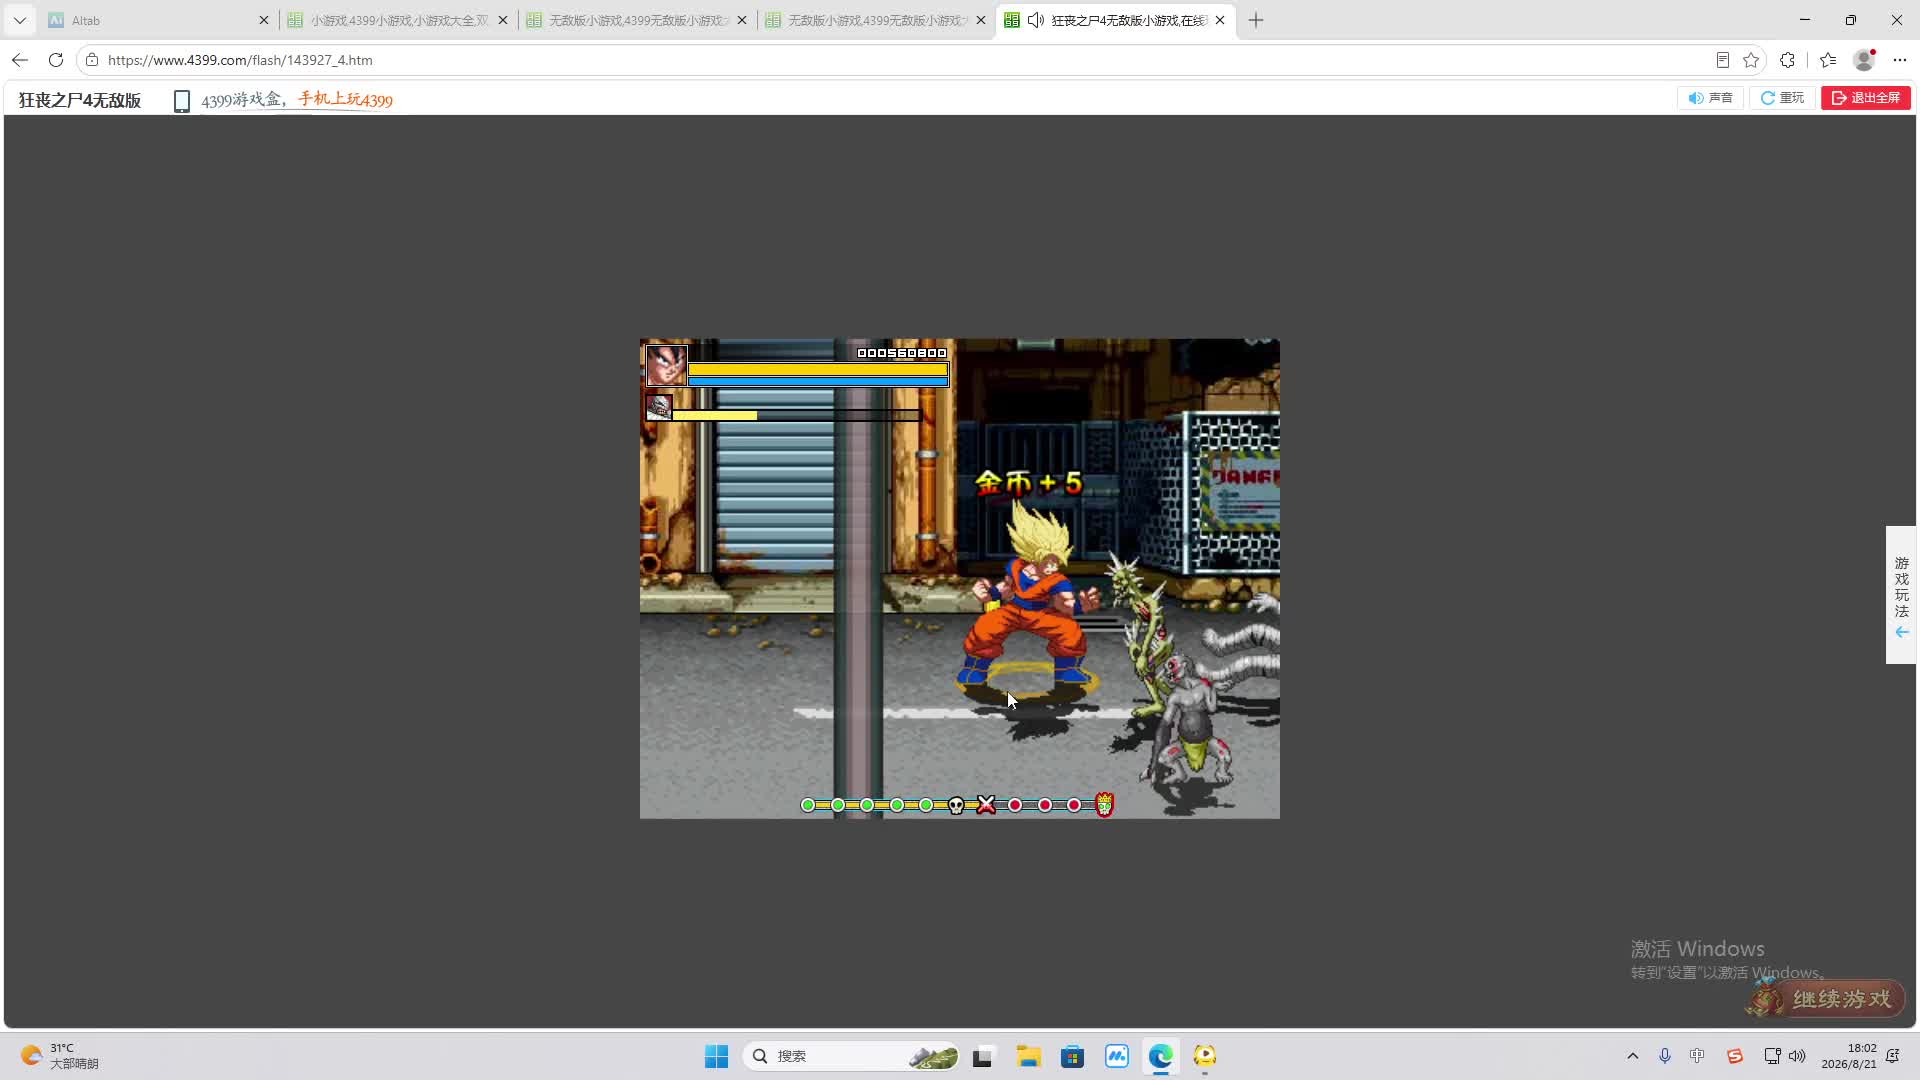This screenshot has width=1920, height=1080.
Task: Open Microsoft Store from the taskbar
Action: 1072,1056
